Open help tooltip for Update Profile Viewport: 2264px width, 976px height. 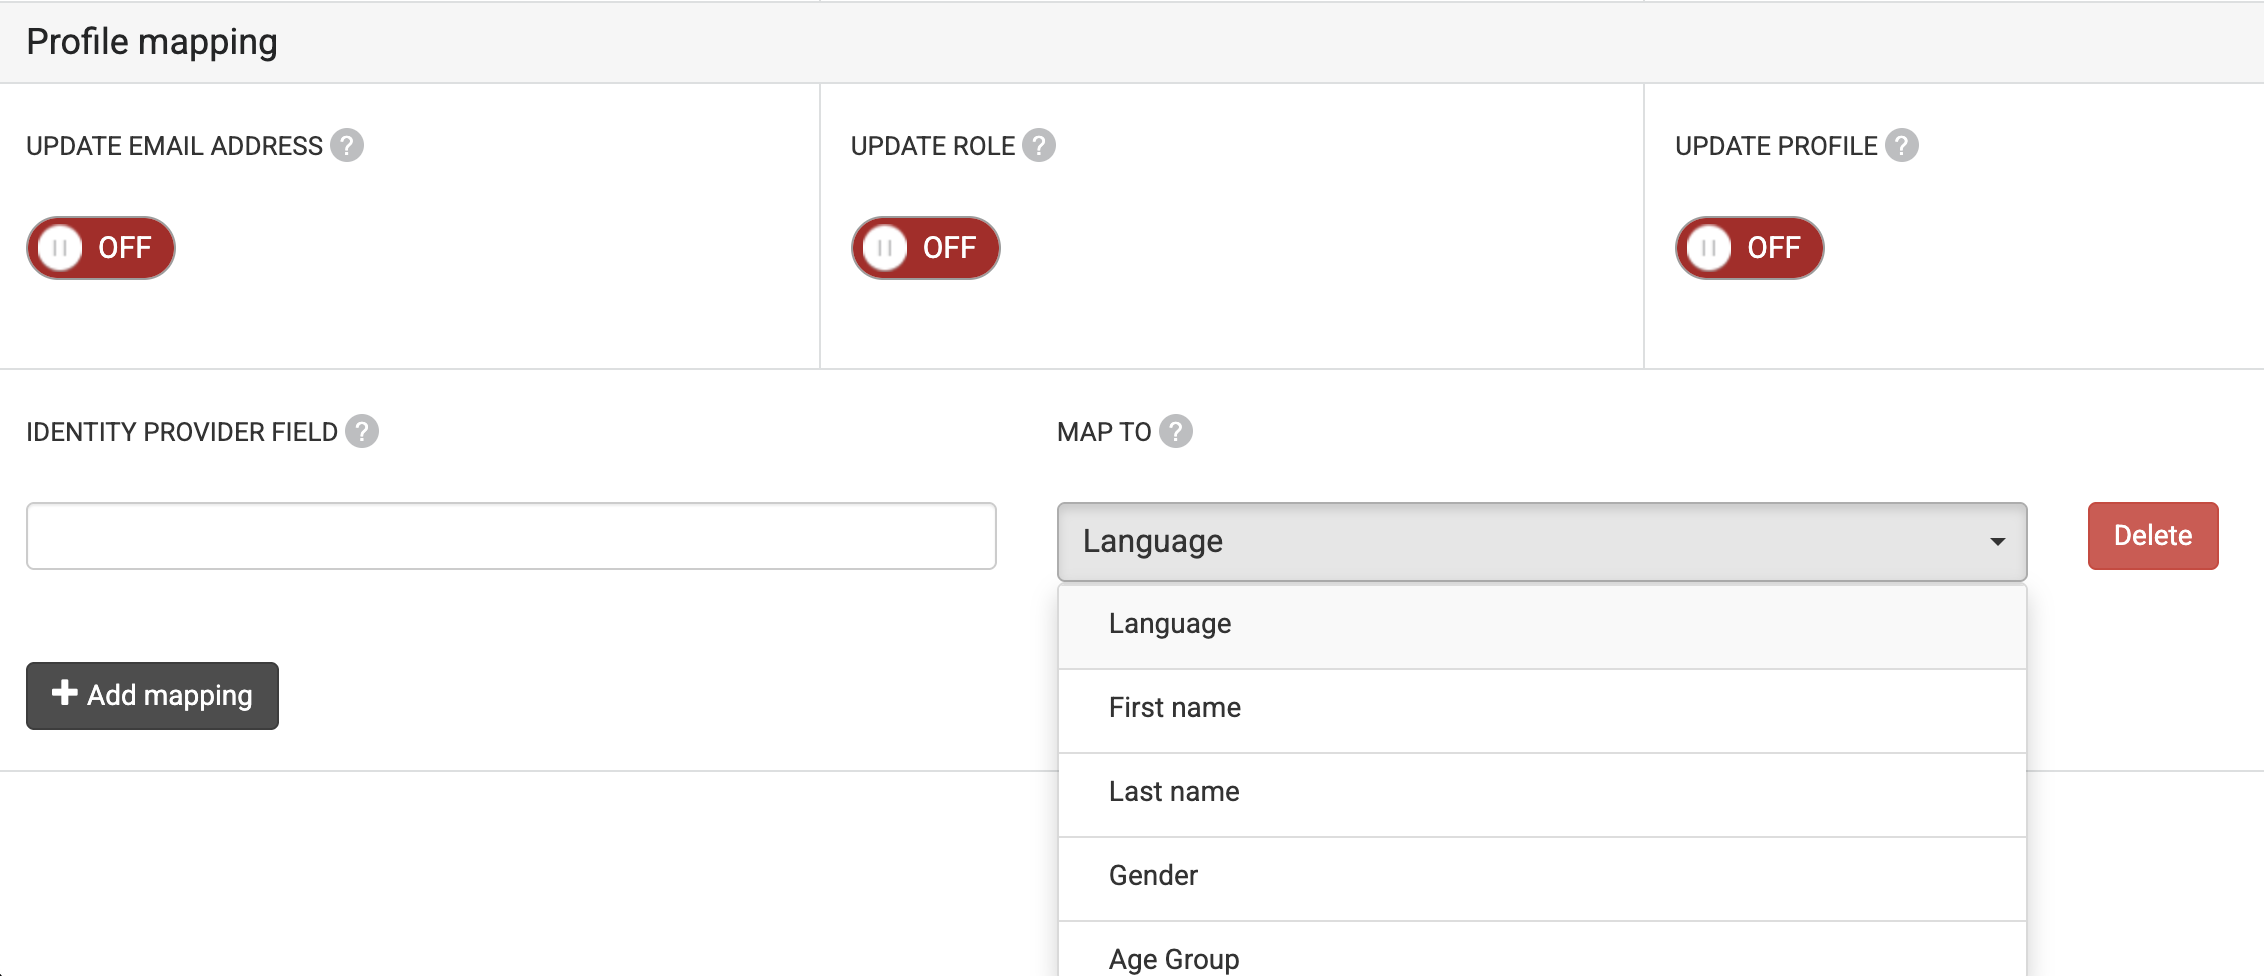coord(1901,146)
